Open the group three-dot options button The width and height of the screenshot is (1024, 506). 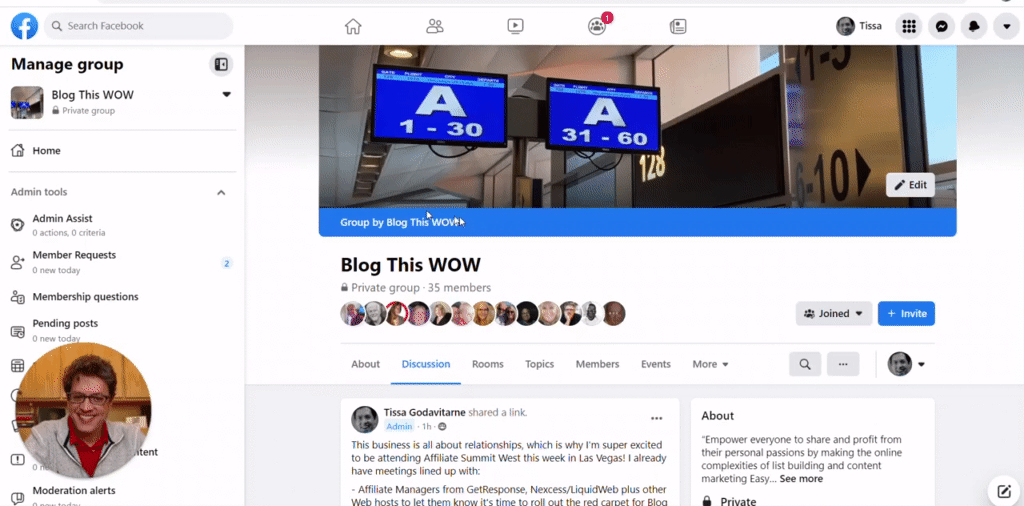(842, 364)
